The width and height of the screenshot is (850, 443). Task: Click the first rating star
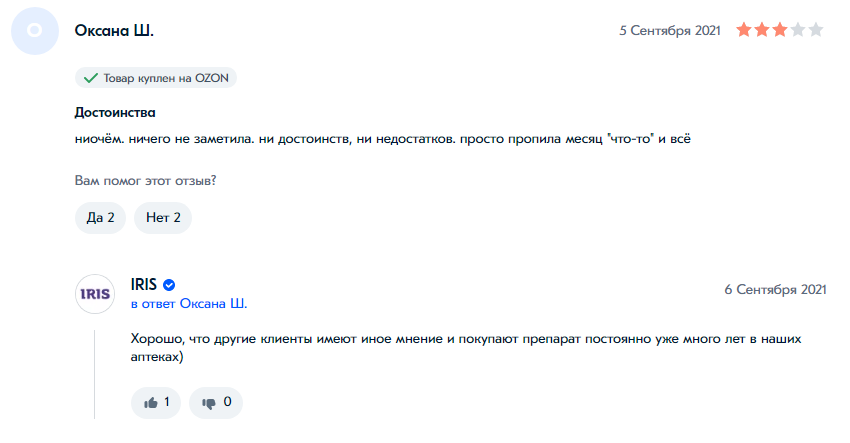coord(744,31)
